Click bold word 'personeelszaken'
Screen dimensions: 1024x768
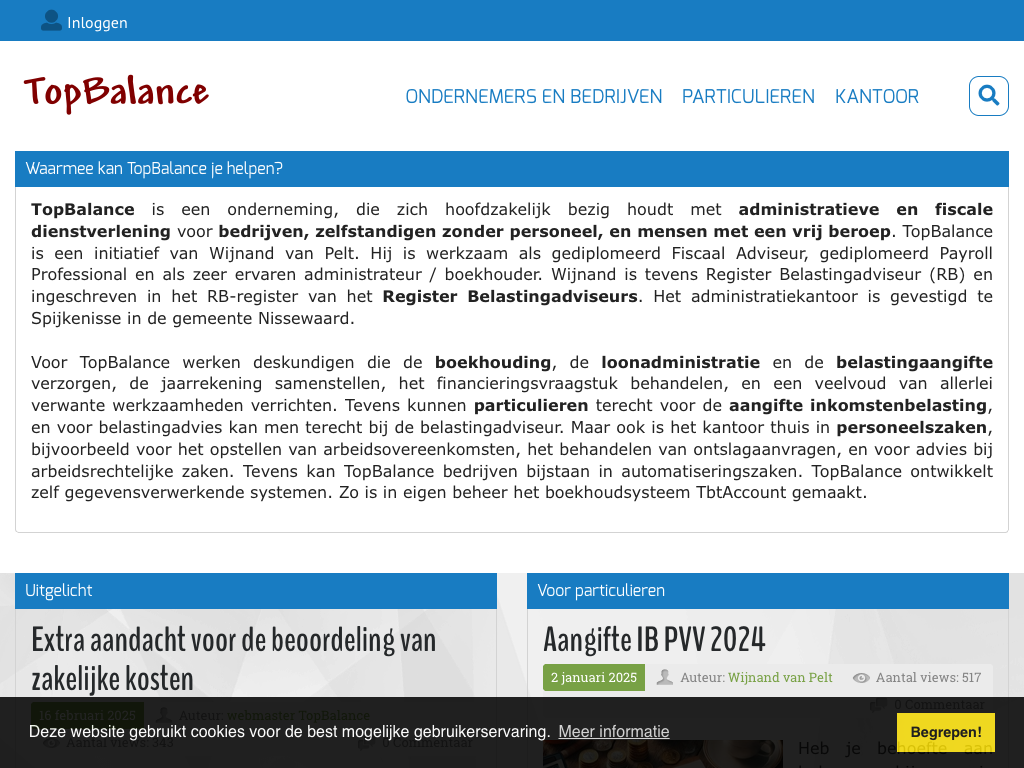click(912, 428)
